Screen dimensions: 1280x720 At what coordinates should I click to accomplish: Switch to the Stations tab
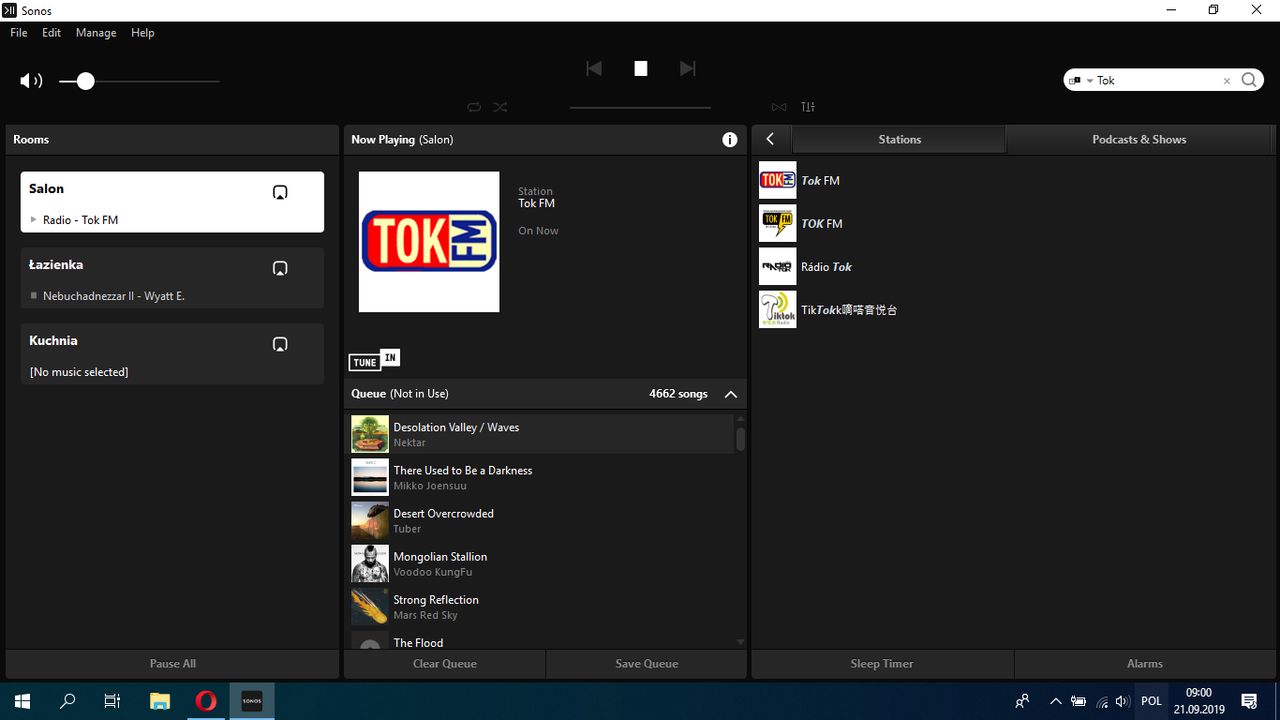pyautogui.click(x=899, y=139)
